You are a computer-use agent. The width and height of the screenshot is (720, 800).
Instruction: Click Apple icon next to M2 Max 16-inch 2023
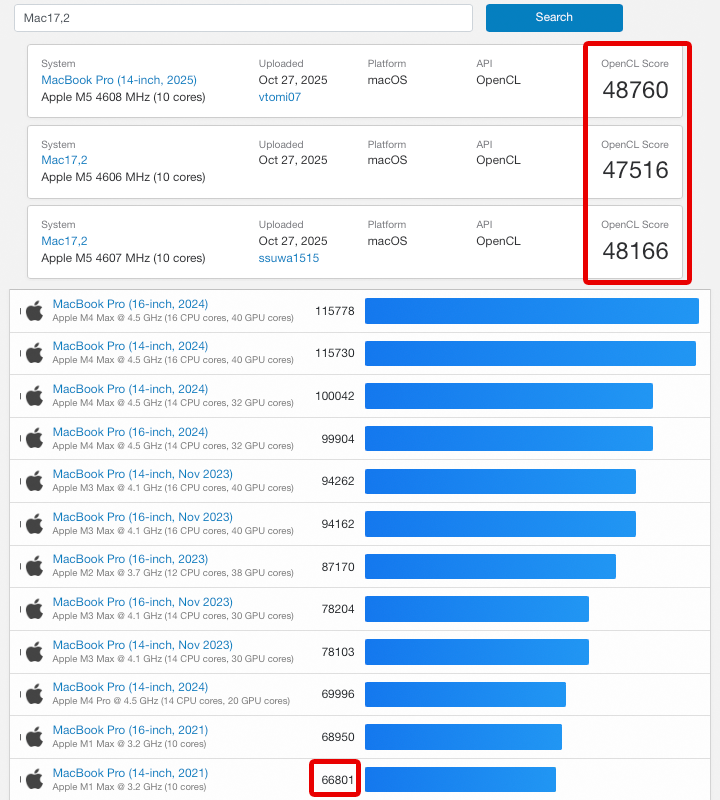(34, 566)
